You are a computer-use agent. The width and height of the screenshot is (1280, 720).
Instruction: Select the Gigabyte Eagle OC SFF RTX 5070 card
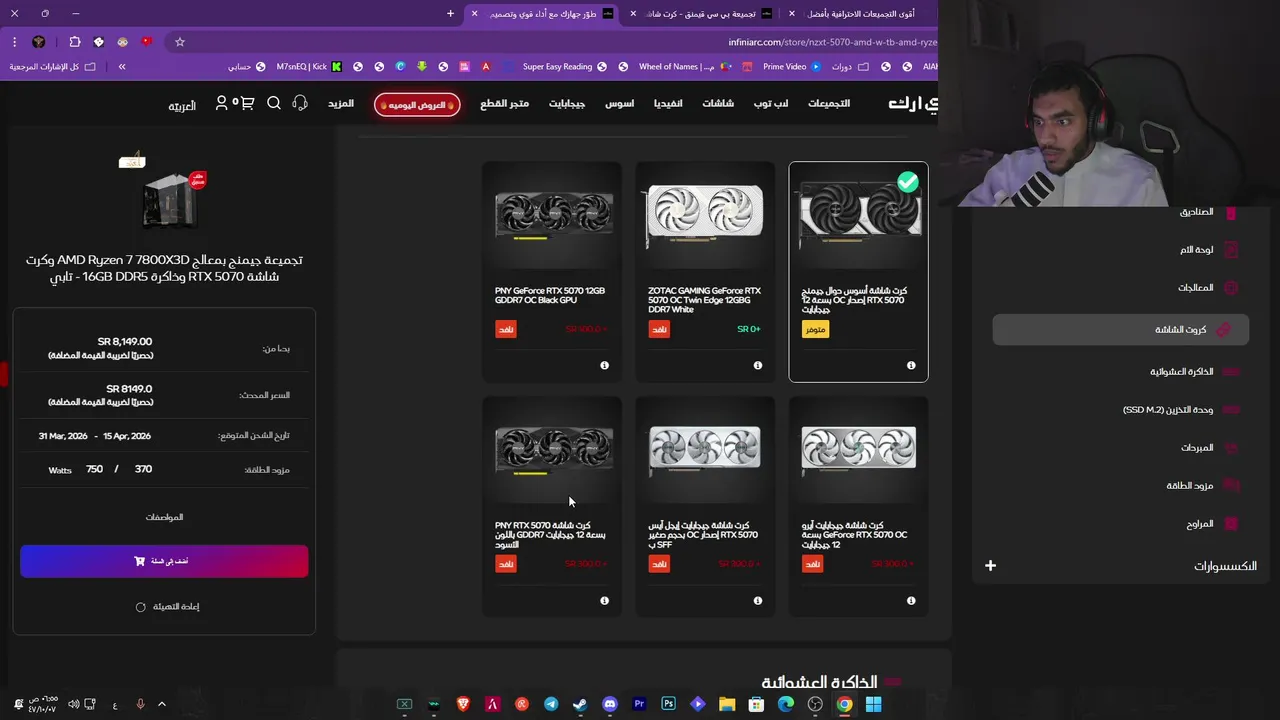pyautogui.click(x=705, y=506)
